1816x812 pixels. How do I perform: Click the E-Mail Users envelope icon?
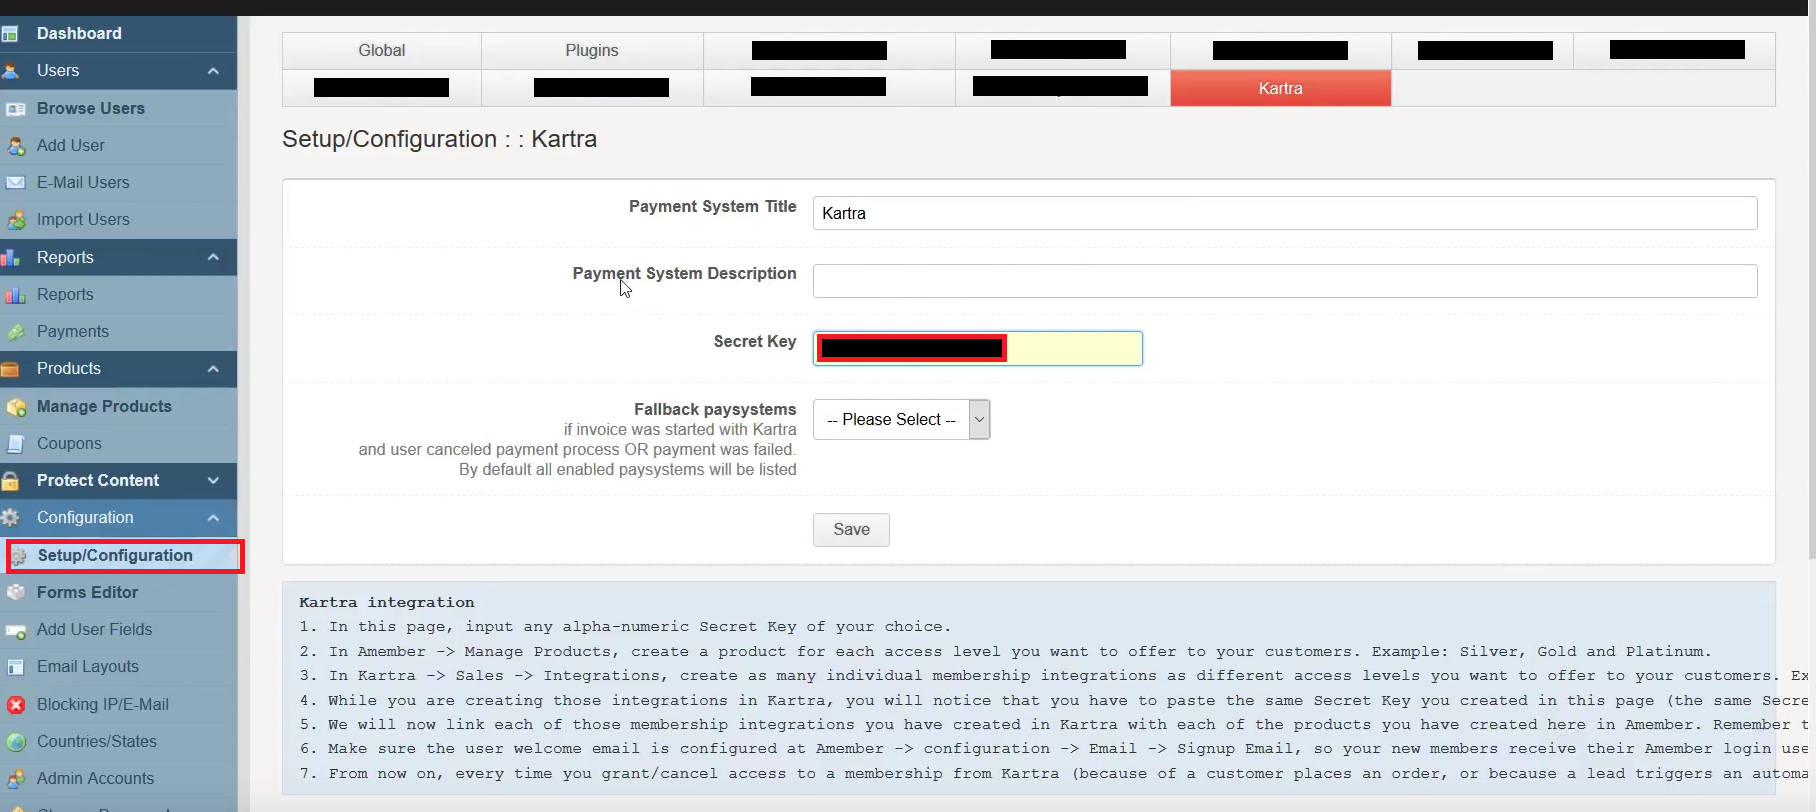[15, 183]
